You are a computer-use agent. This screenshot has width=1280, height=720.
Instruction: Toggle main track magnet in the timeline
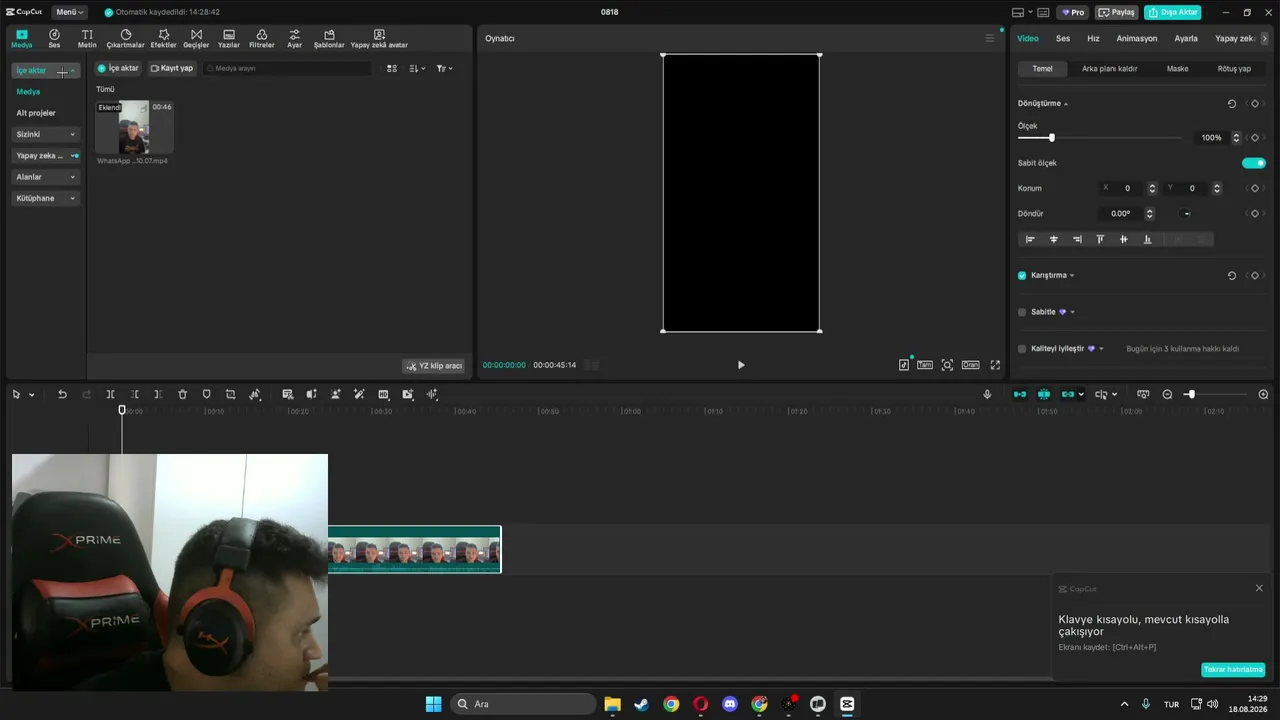1020,395
